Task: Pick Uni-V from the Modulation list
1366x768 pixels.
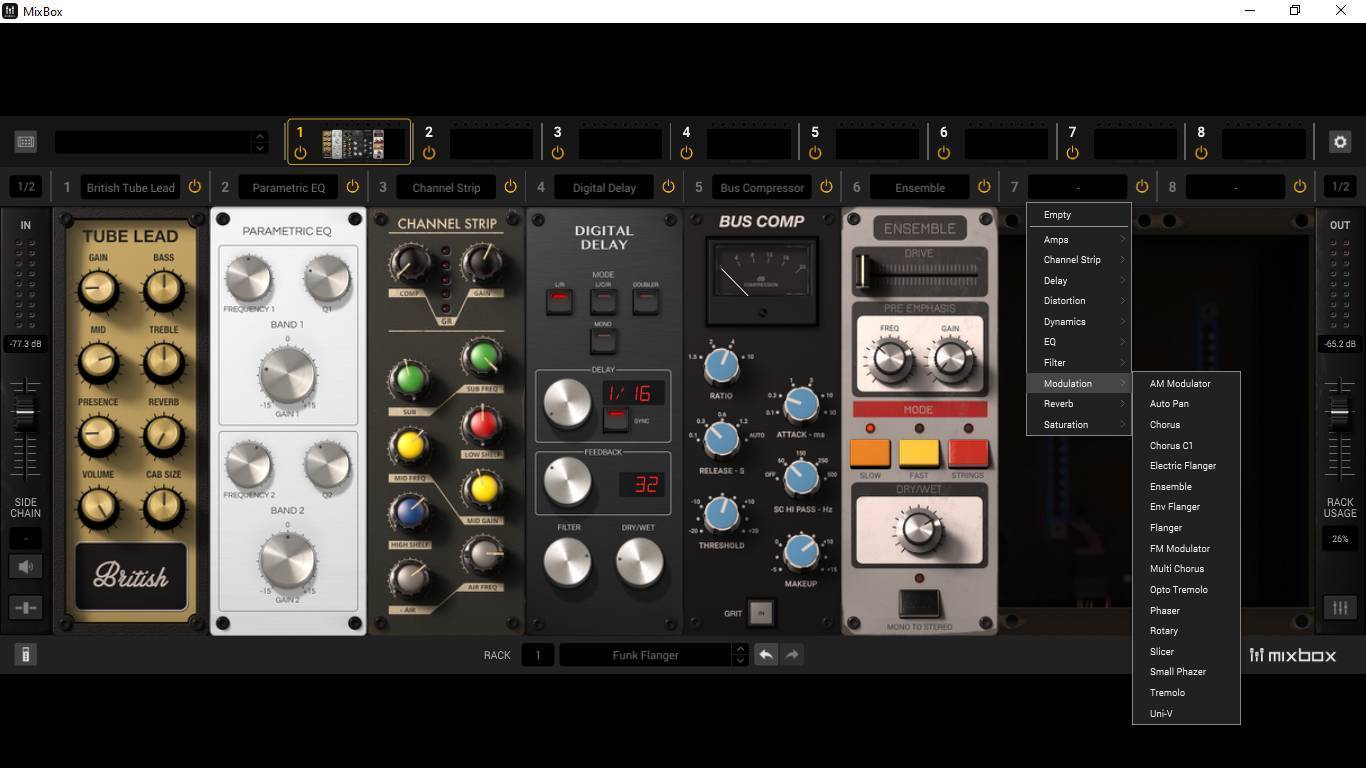Action: [1186, 714]
